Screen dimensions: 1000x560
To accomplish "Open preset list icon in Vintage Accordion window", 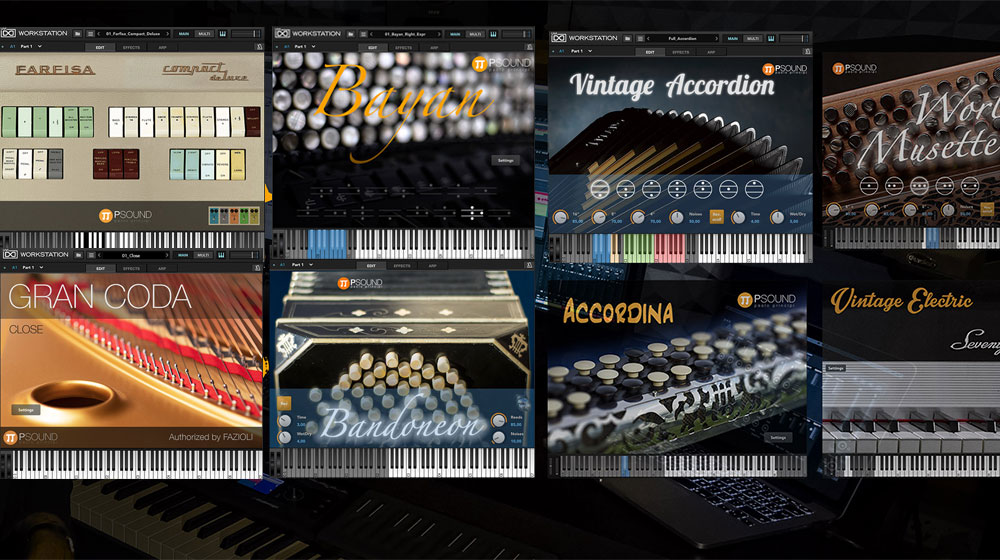I will click(x=640, y=38).
